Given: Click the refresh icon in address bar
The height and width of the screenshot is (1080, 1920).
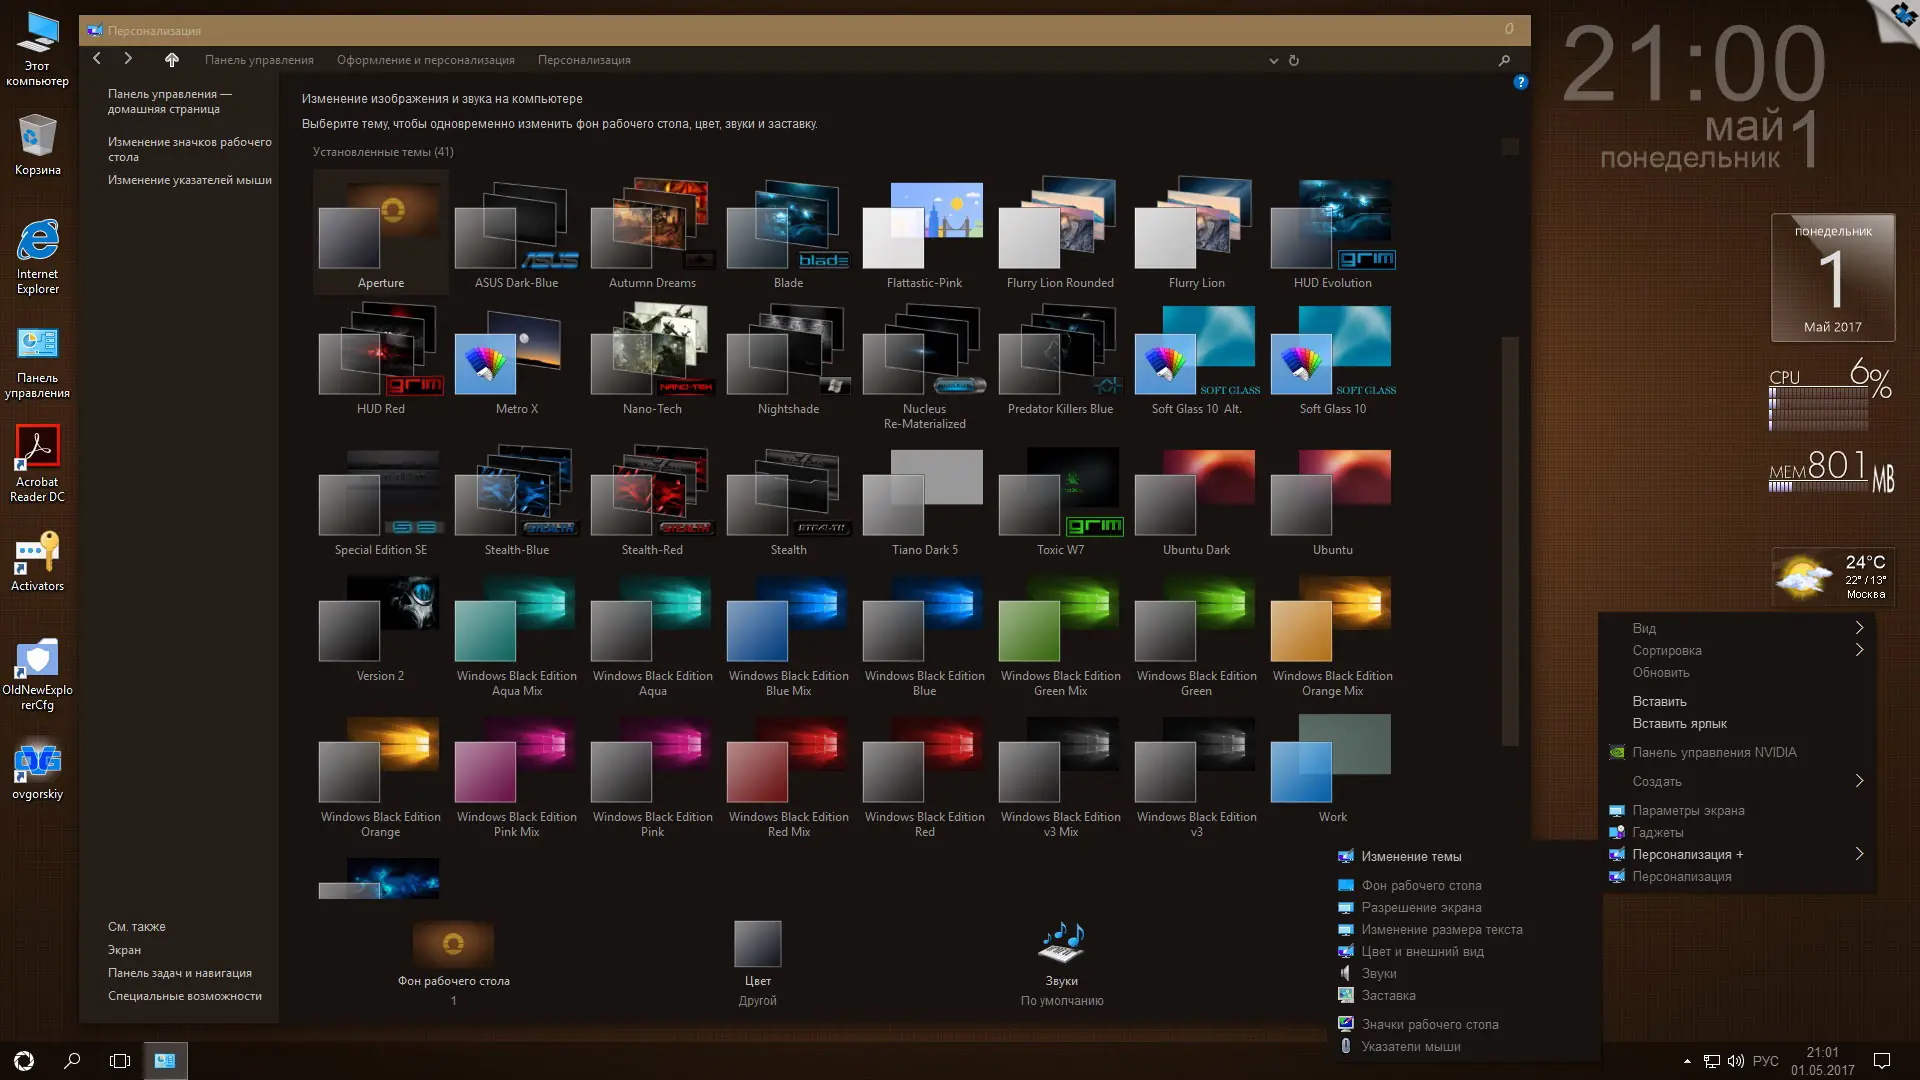Looking at the screenshot, I should pos(1294,60).
